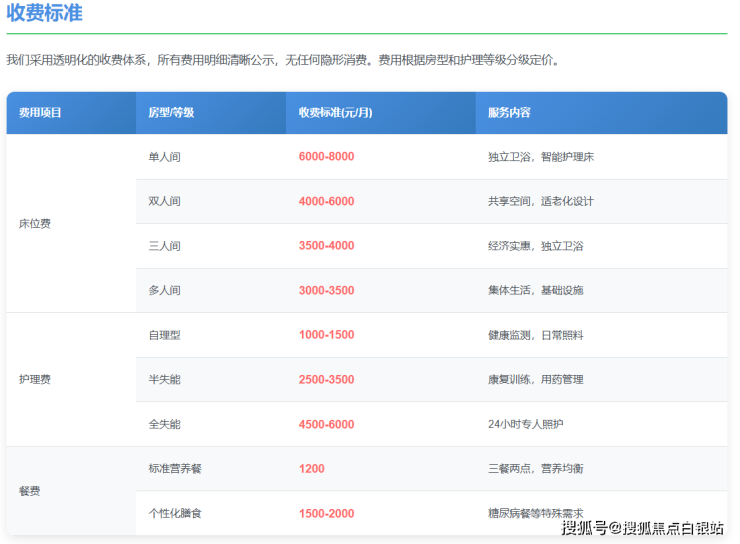Select the 床位费 category cell
The height and width of the screenshot is (544, 740).
coord(34,224)
